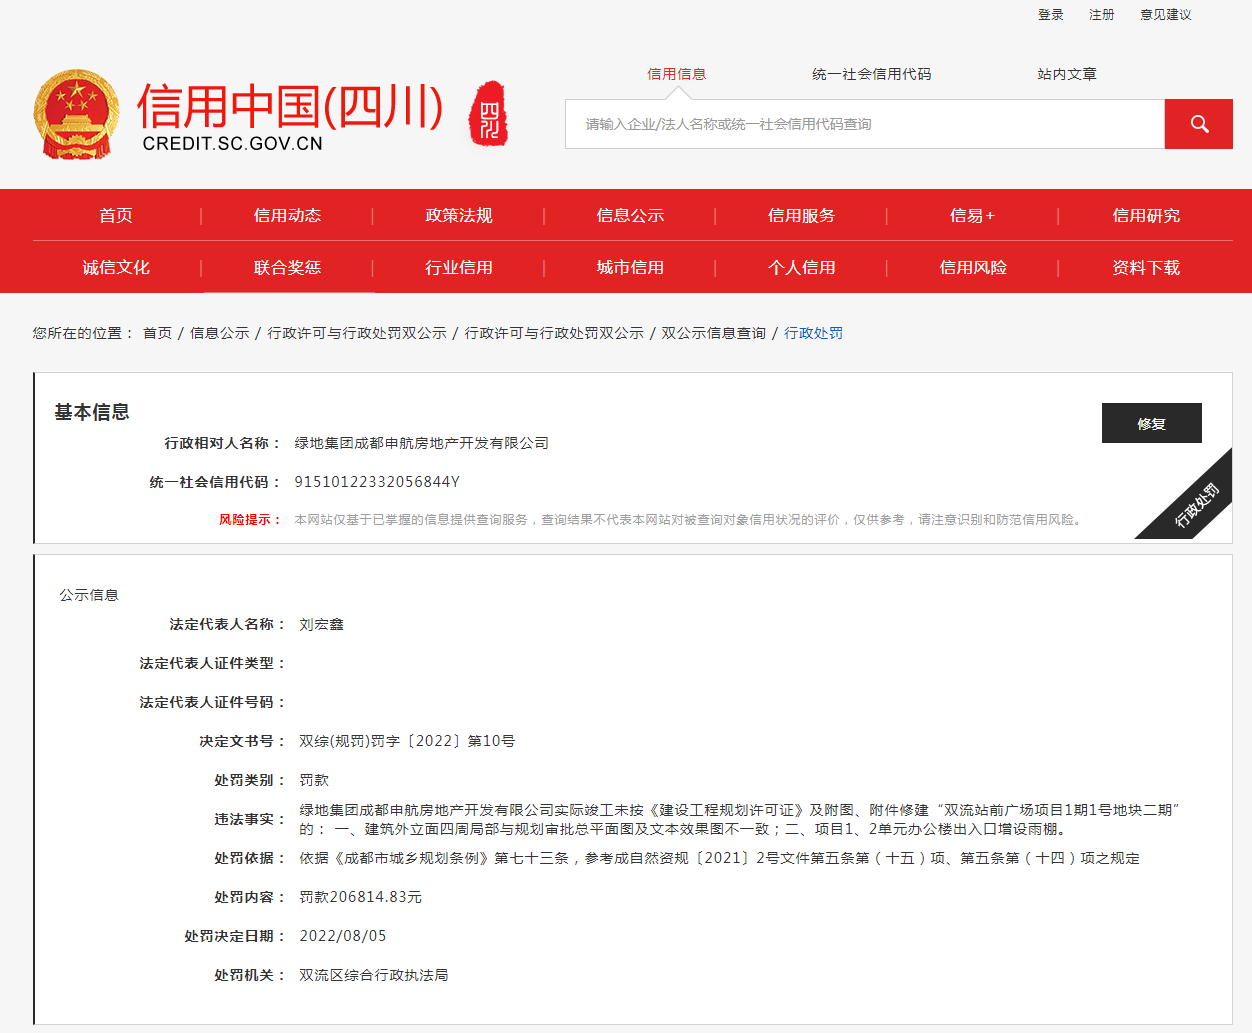The width and height of the screenshot is (1252, 1033).
Task: Open the 登录 link
Action: tap(1050, 14)
